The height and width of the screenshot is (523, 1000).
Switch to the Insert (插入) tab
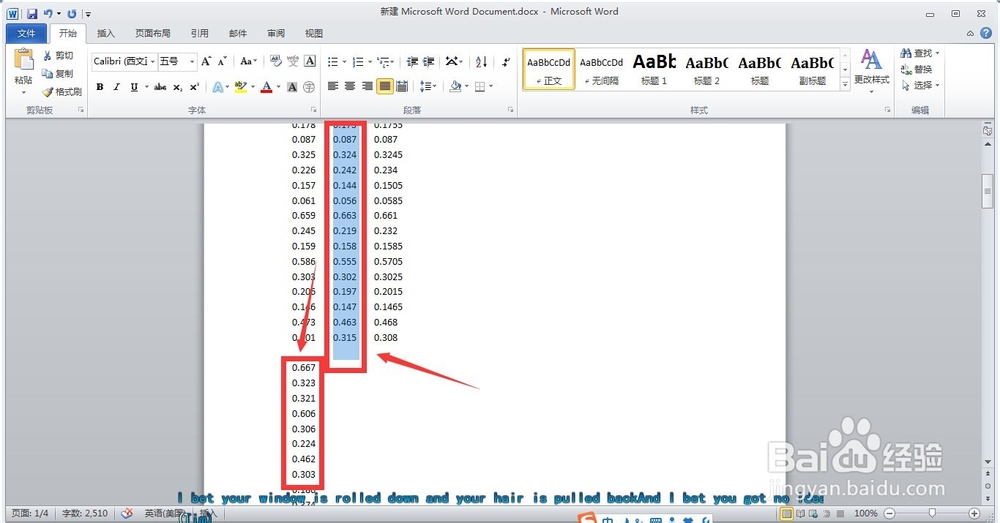(106, 33)
